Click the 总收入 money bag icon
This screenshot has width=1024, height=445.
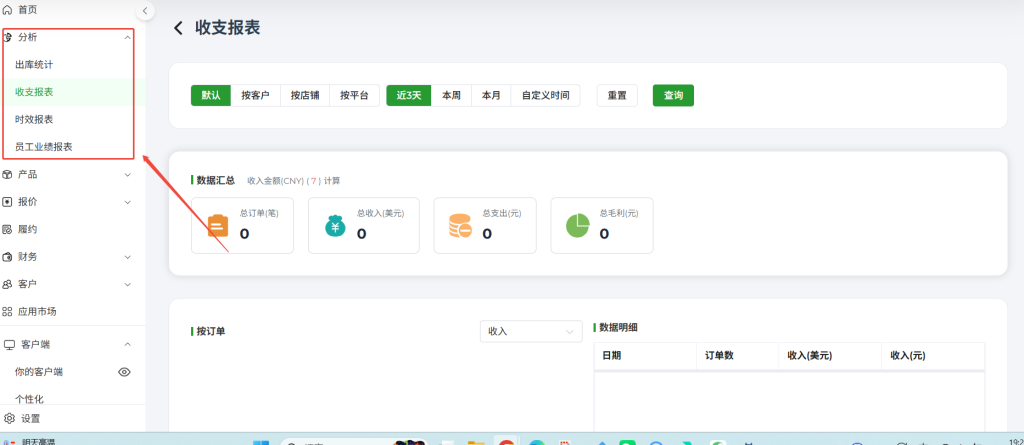point(335,226)
